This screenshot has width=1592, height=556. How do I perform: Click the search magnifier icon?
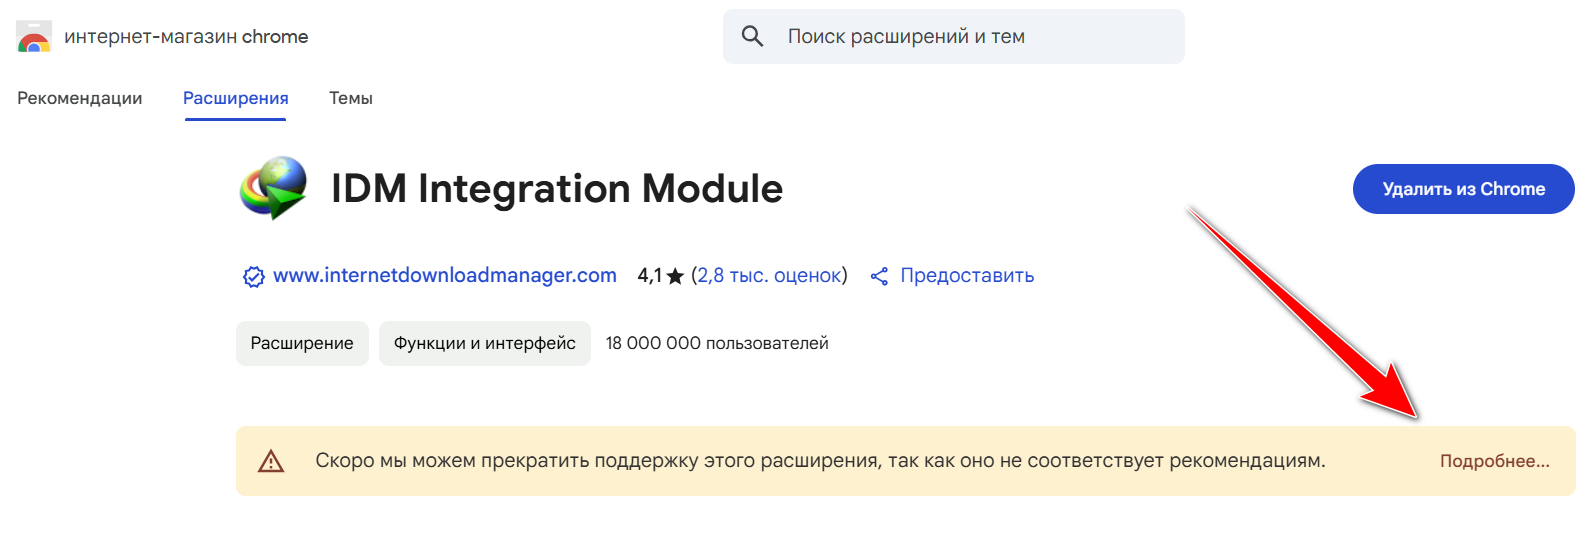(x=752, y=36)
